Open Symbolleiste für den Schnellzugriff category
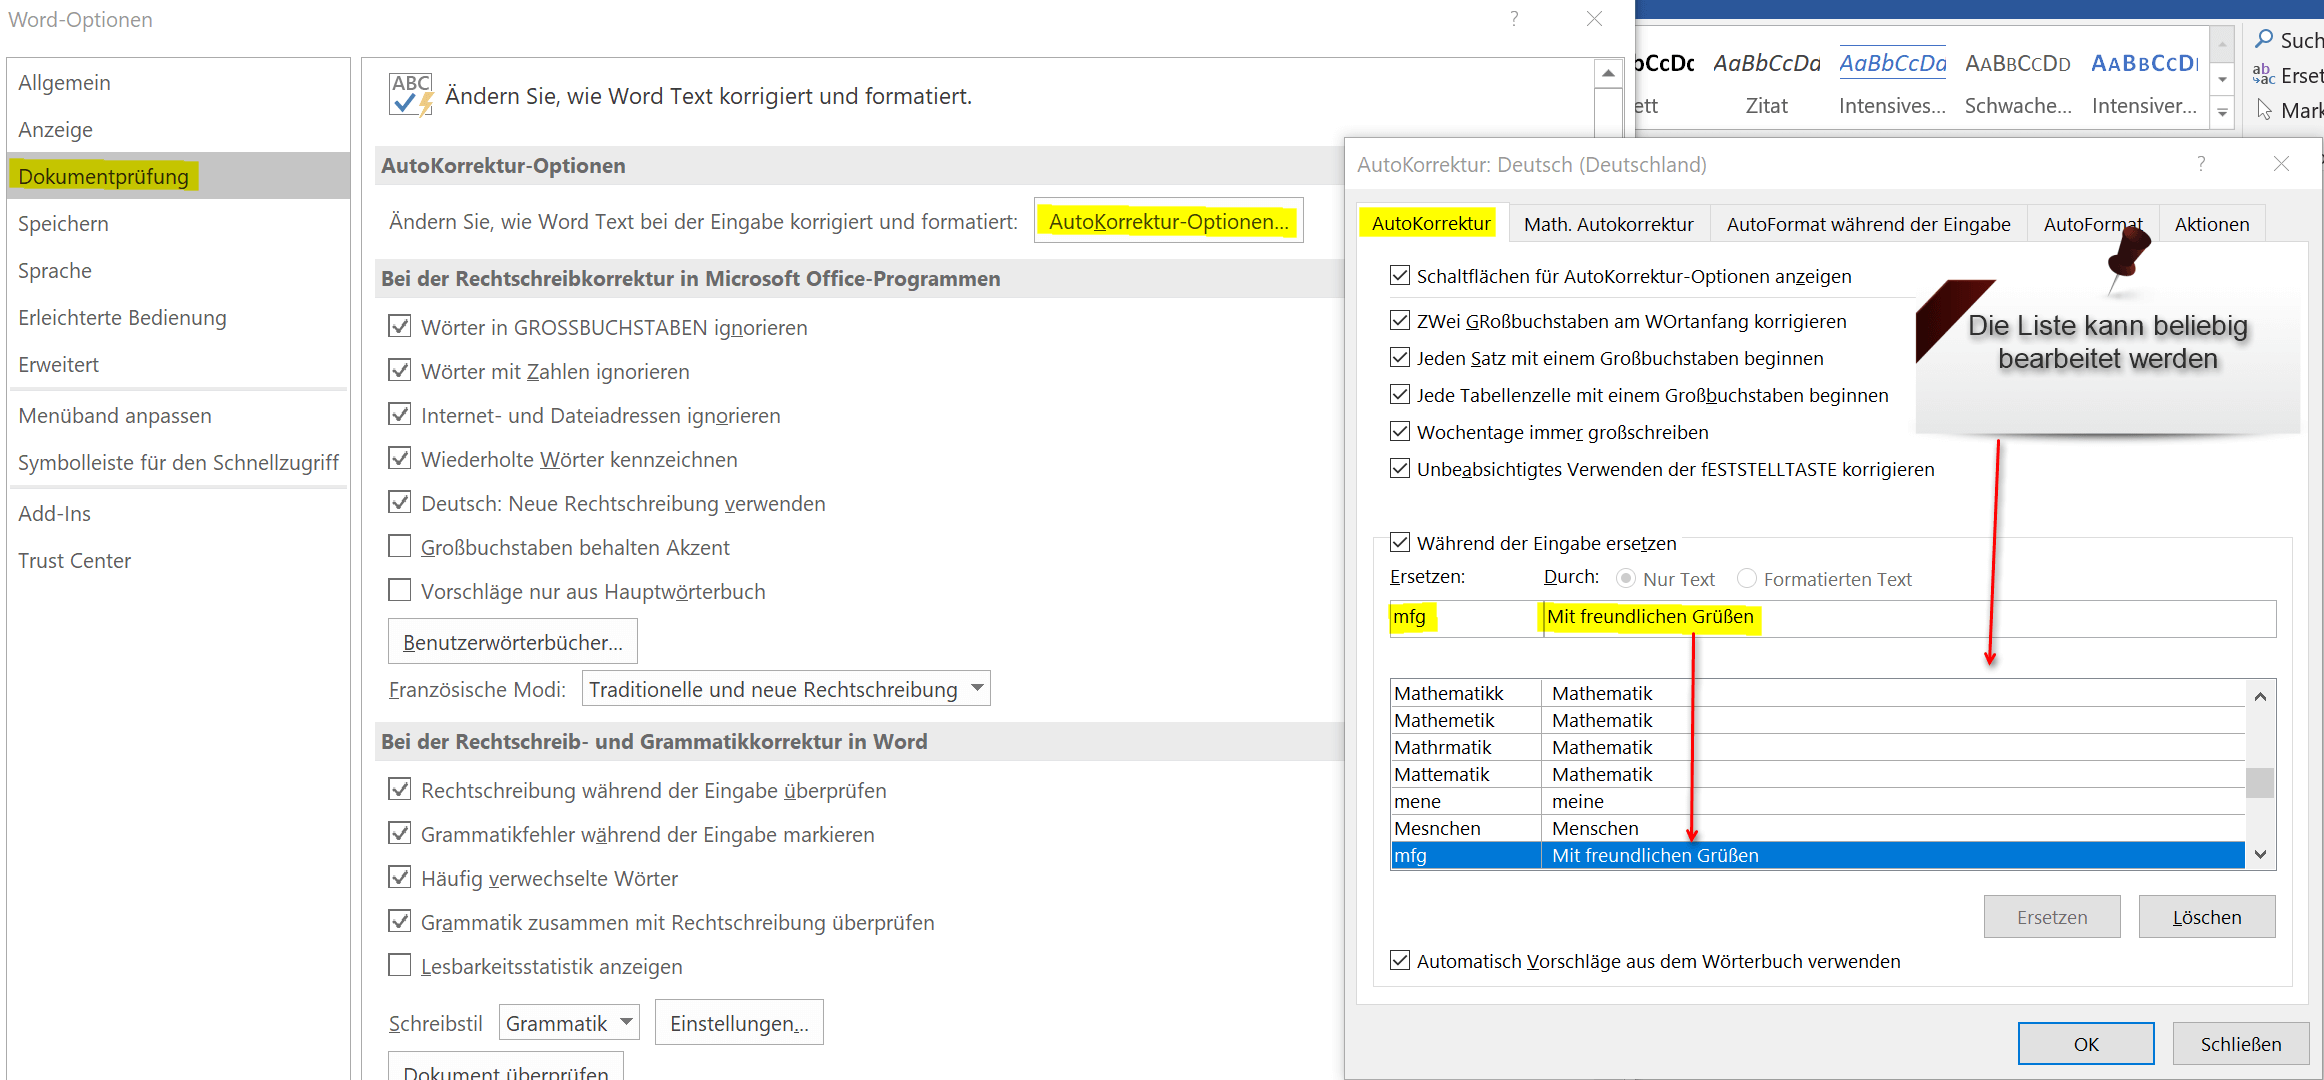The width and height of the screenshot is (2324, 1080). pos(178,462)
